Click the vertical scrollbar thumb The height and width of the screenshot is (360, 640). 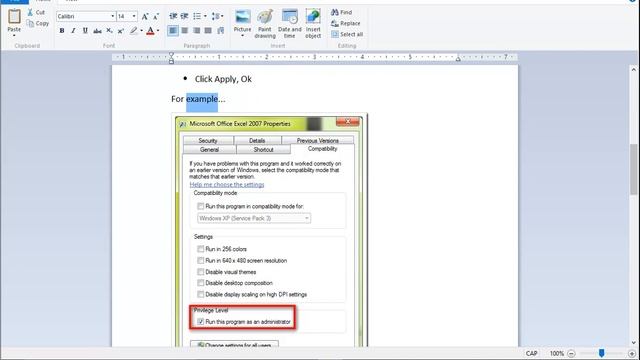[x=633, y=169]
